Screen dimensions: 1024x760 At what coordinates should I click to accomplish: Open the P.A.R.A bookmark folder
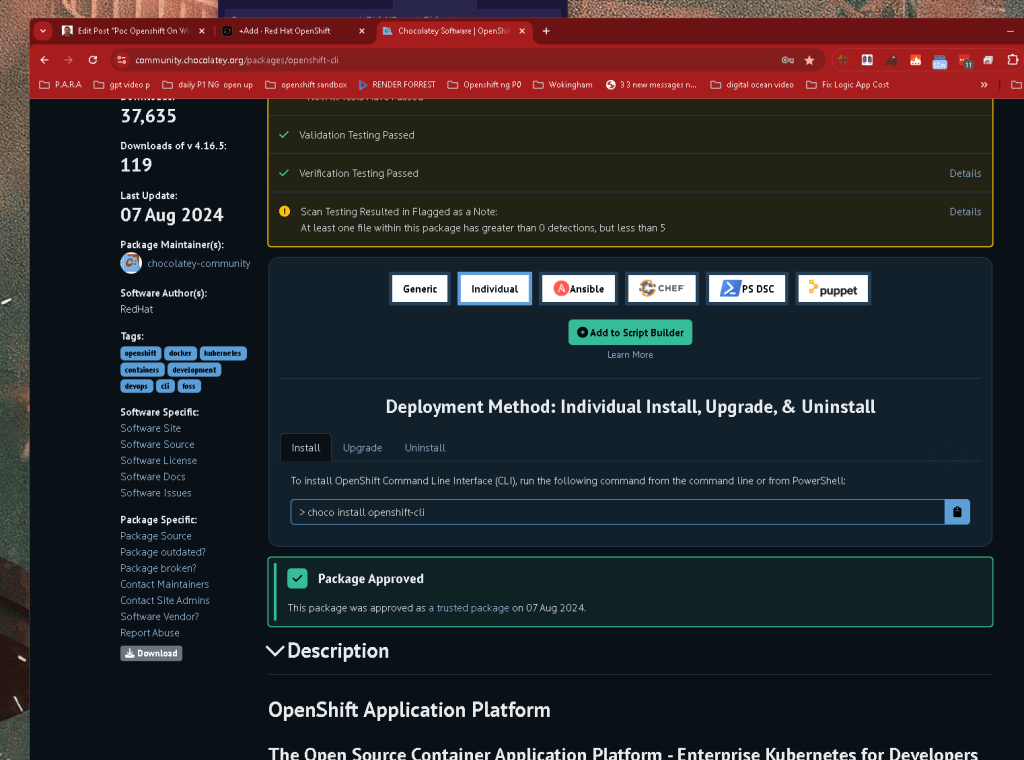60,85
